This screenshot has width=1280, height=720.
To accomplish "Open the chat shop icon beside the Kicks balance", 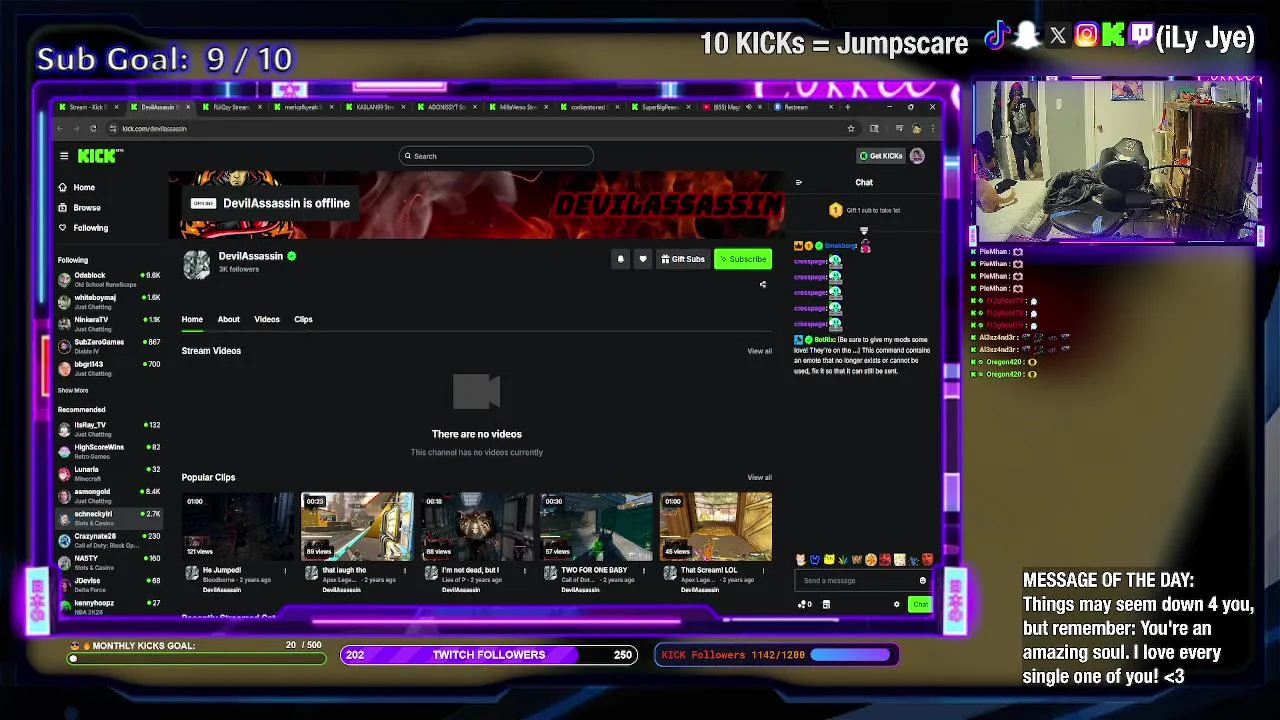I will click(826, 604).
